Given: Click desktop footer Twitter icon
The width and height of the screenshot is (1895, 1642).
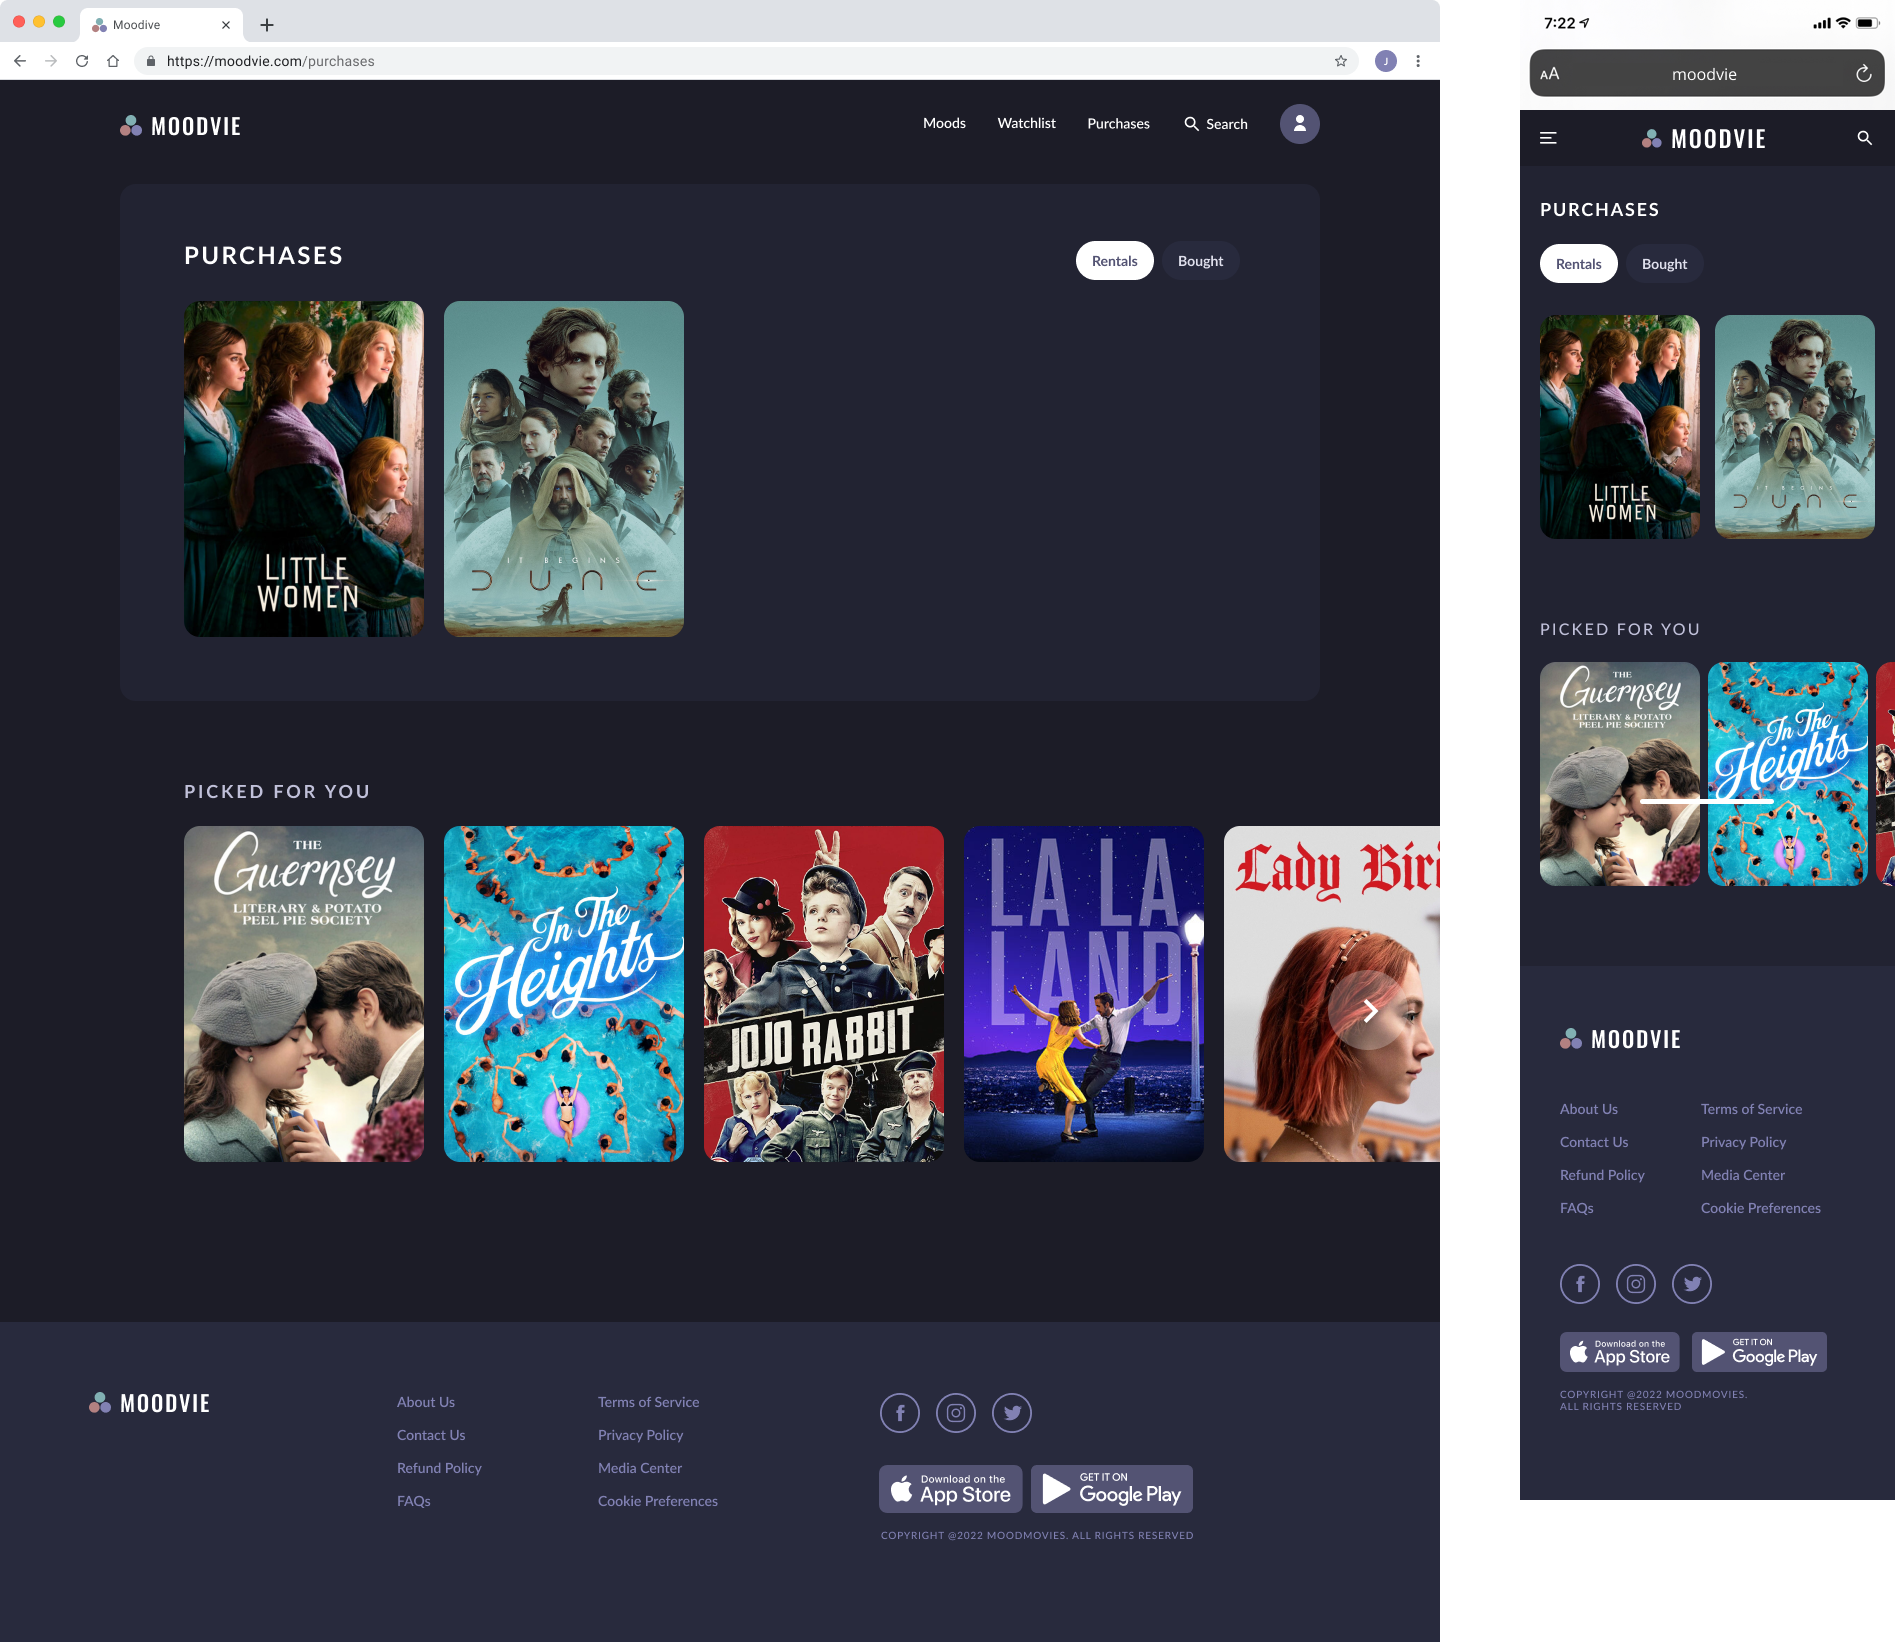Looking at the screenshot, I should pyautogui.click(x=1012, y=1413).
